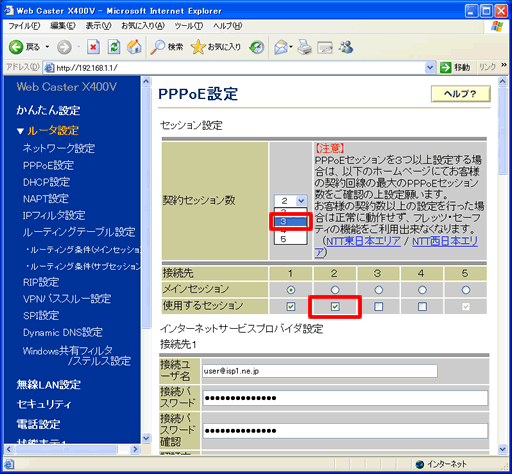Click the page icon in address bar
This screenshot has width=512, height=474.
(x=49, y=68)
